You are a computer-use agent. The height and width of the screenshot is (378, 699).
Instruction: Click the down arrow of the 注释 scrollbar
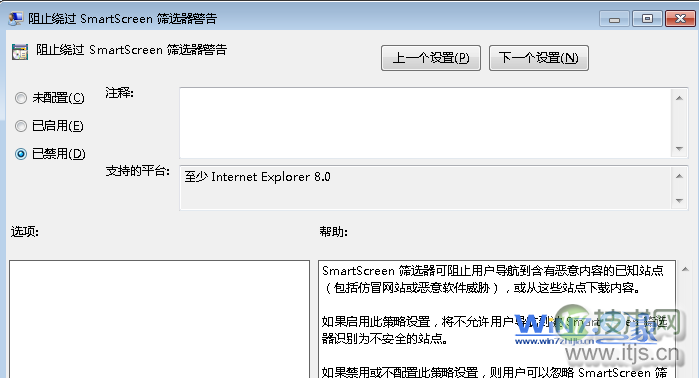point(679,149)
